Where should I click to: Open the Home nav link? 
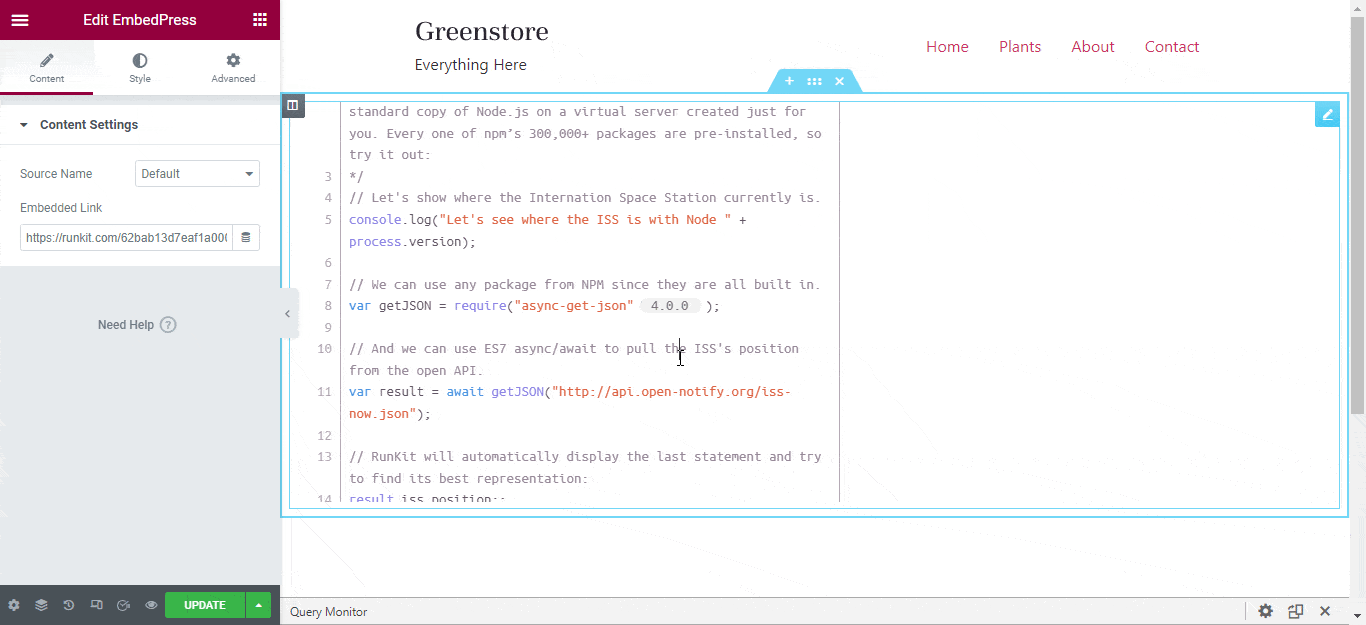click(x=947, y=47)
